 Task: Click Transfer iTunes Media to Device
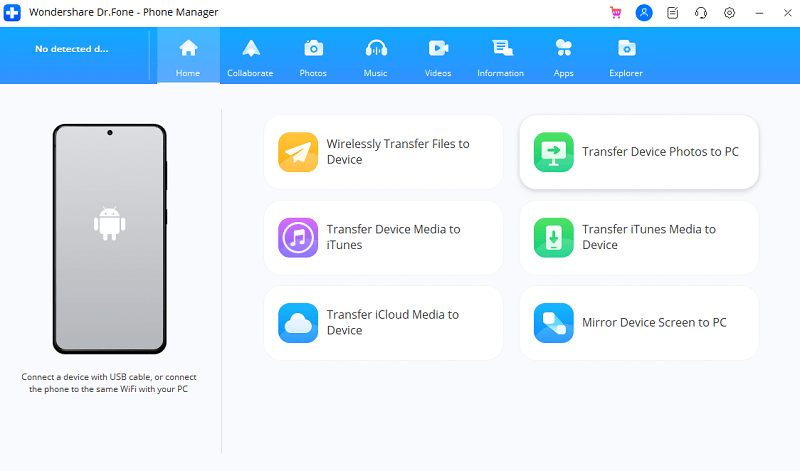pos(639,237)
